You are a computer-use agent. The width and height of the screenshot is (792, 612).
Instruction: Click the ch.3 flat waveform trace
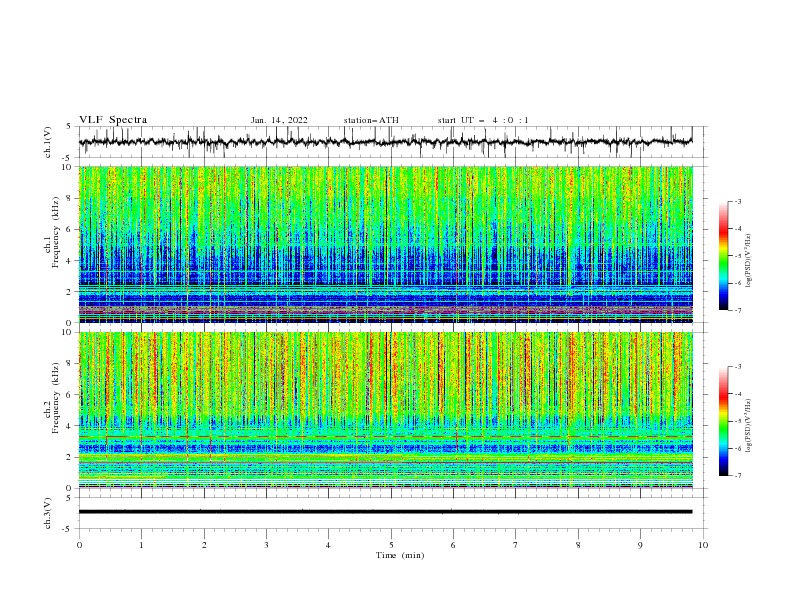(385, 512)
